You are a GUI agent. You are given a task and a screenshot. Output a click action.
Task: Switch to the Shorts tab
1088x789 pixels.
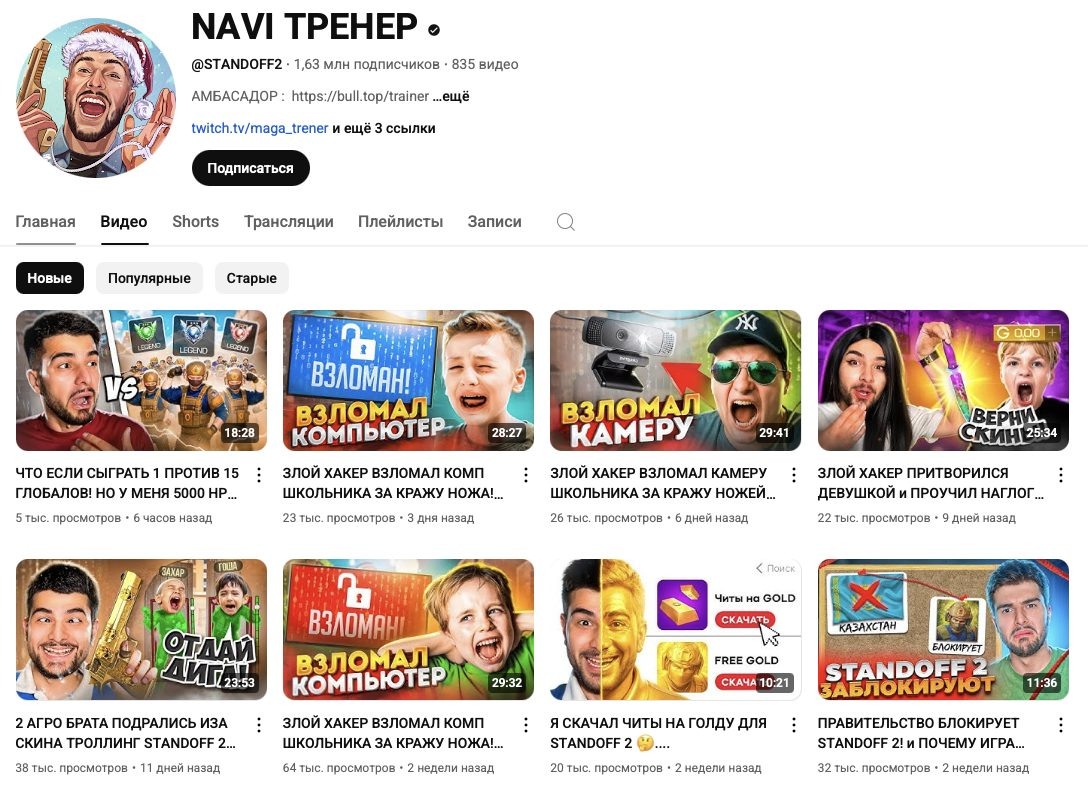pyautogui.click(x=196, y=222)
